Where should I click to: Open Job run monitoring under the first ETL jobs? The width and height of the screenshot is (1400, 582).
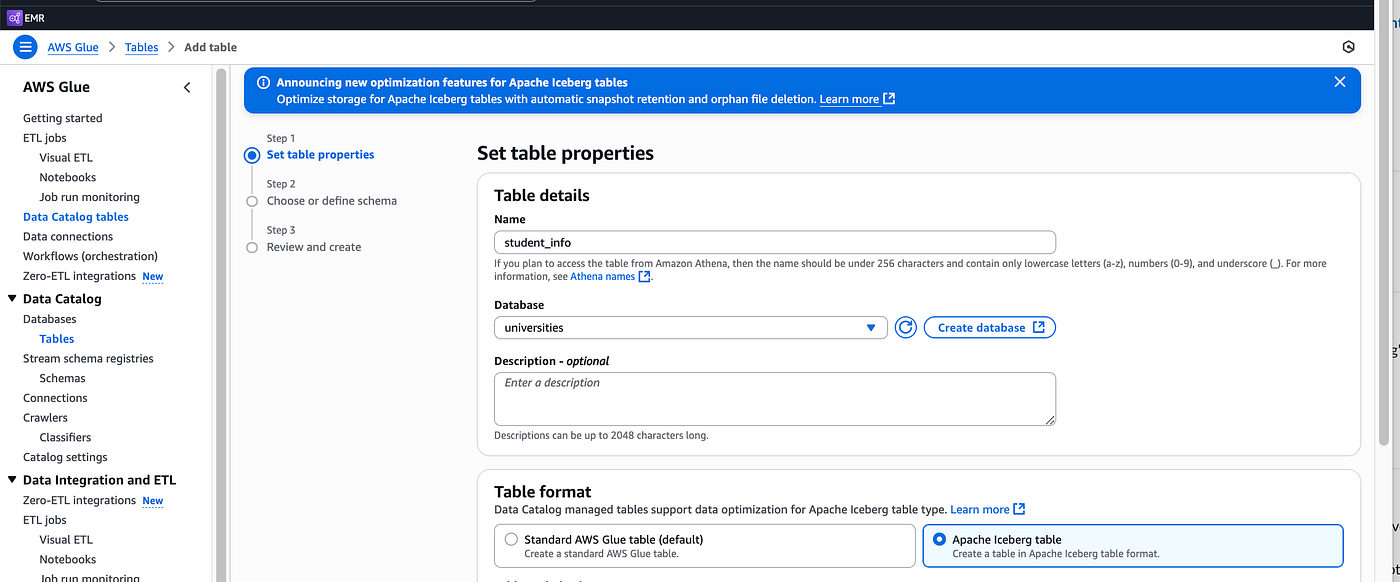(90, 197)
